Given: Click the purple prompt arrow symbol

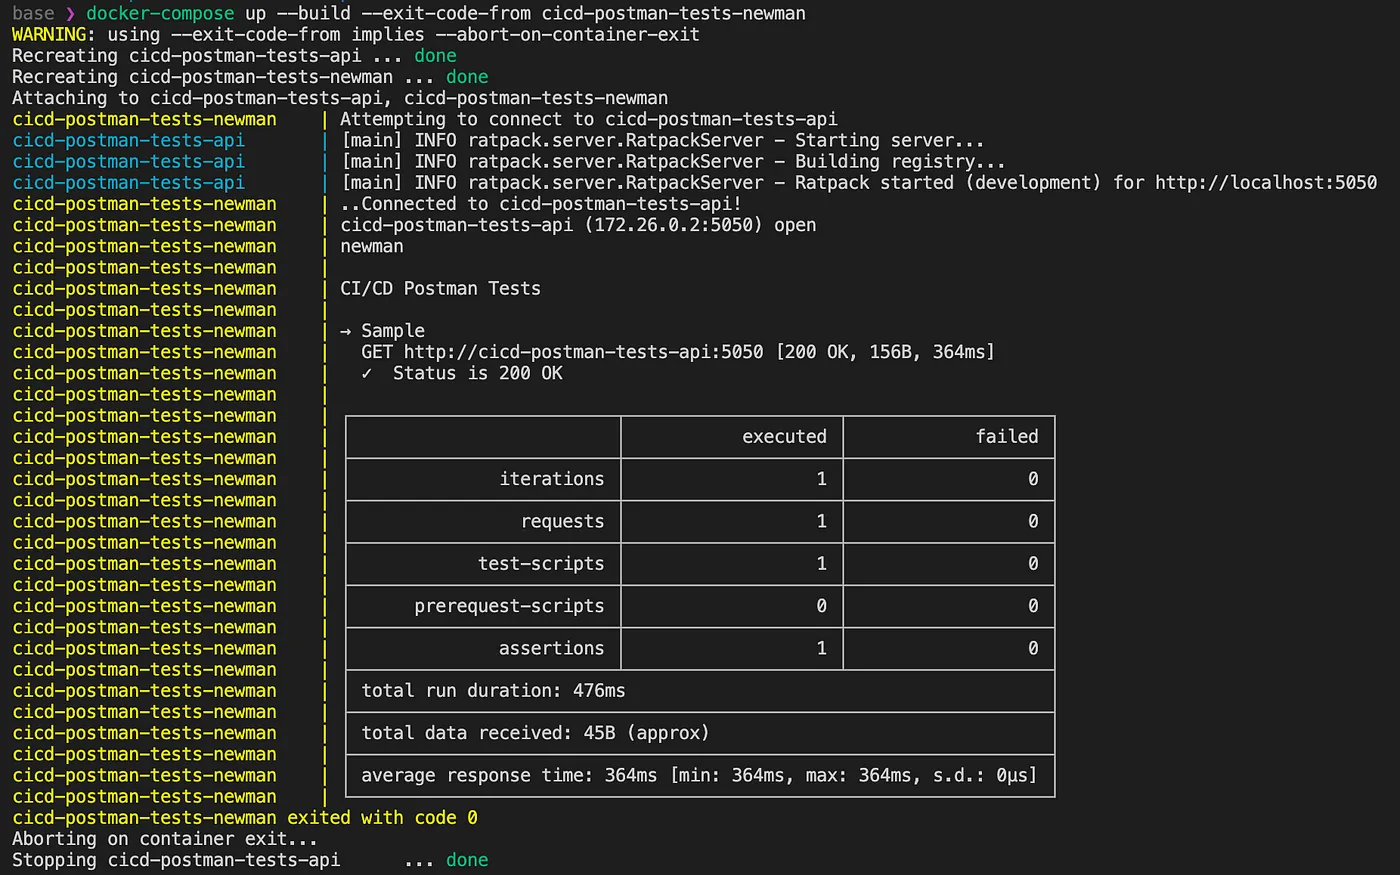Looking at the screenshot, I should pos(70,13).
